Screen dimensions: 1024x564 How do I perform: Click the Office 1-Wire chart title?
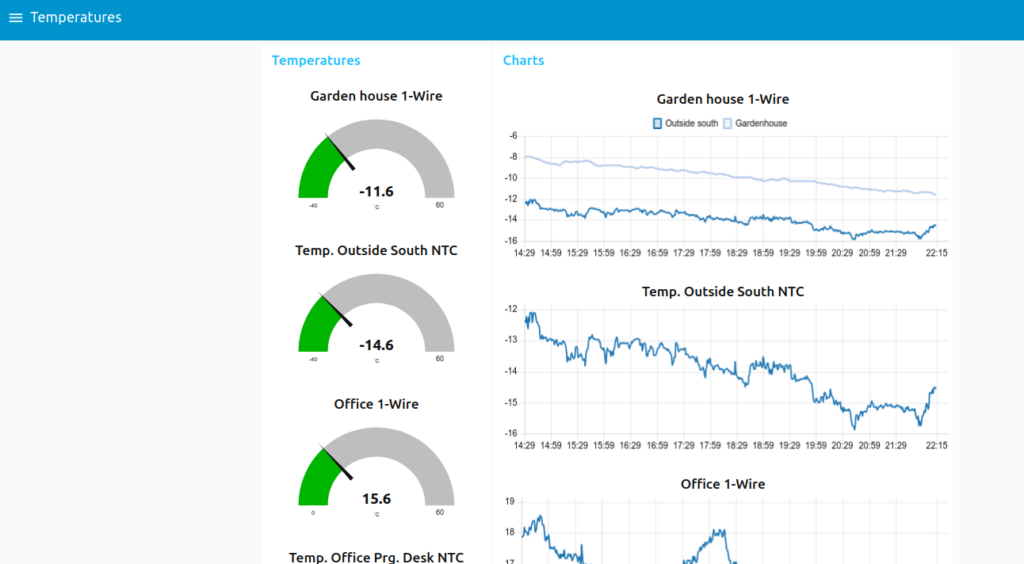click(x=722, y=484)
